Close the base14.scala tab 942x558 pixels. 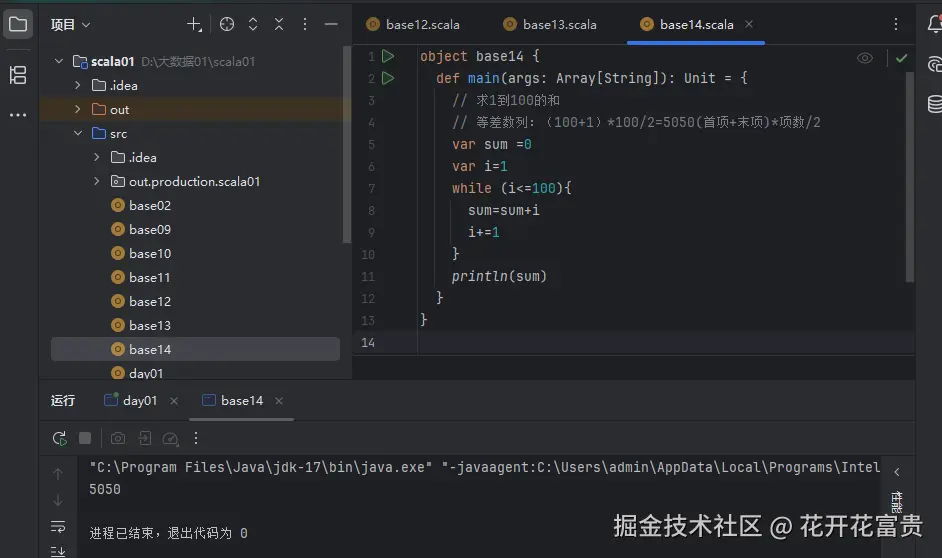point(749,24)
